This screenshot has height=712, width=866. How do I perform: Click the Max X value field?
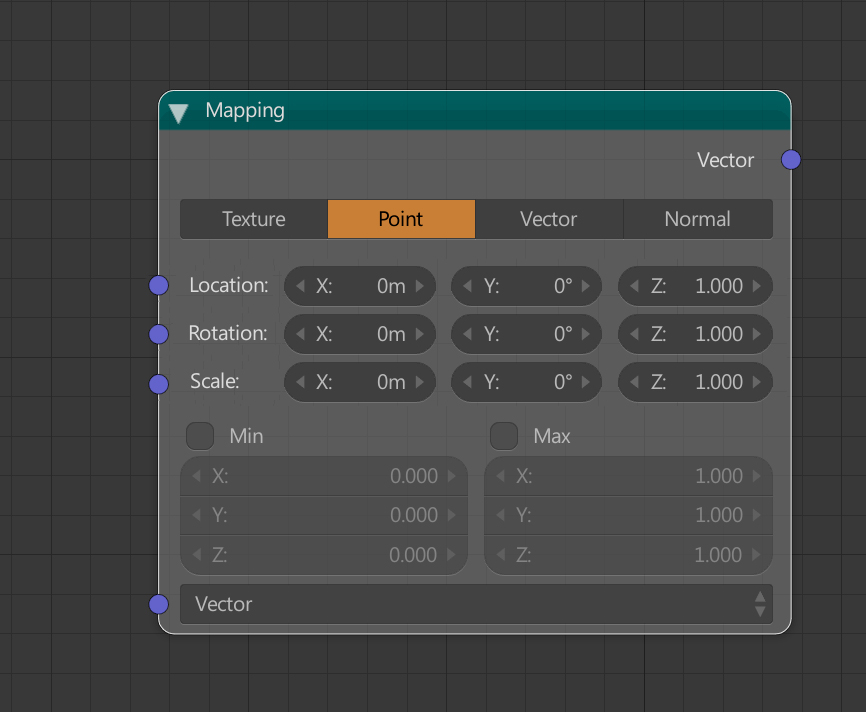pyautogui.click(x=629, y=476)
